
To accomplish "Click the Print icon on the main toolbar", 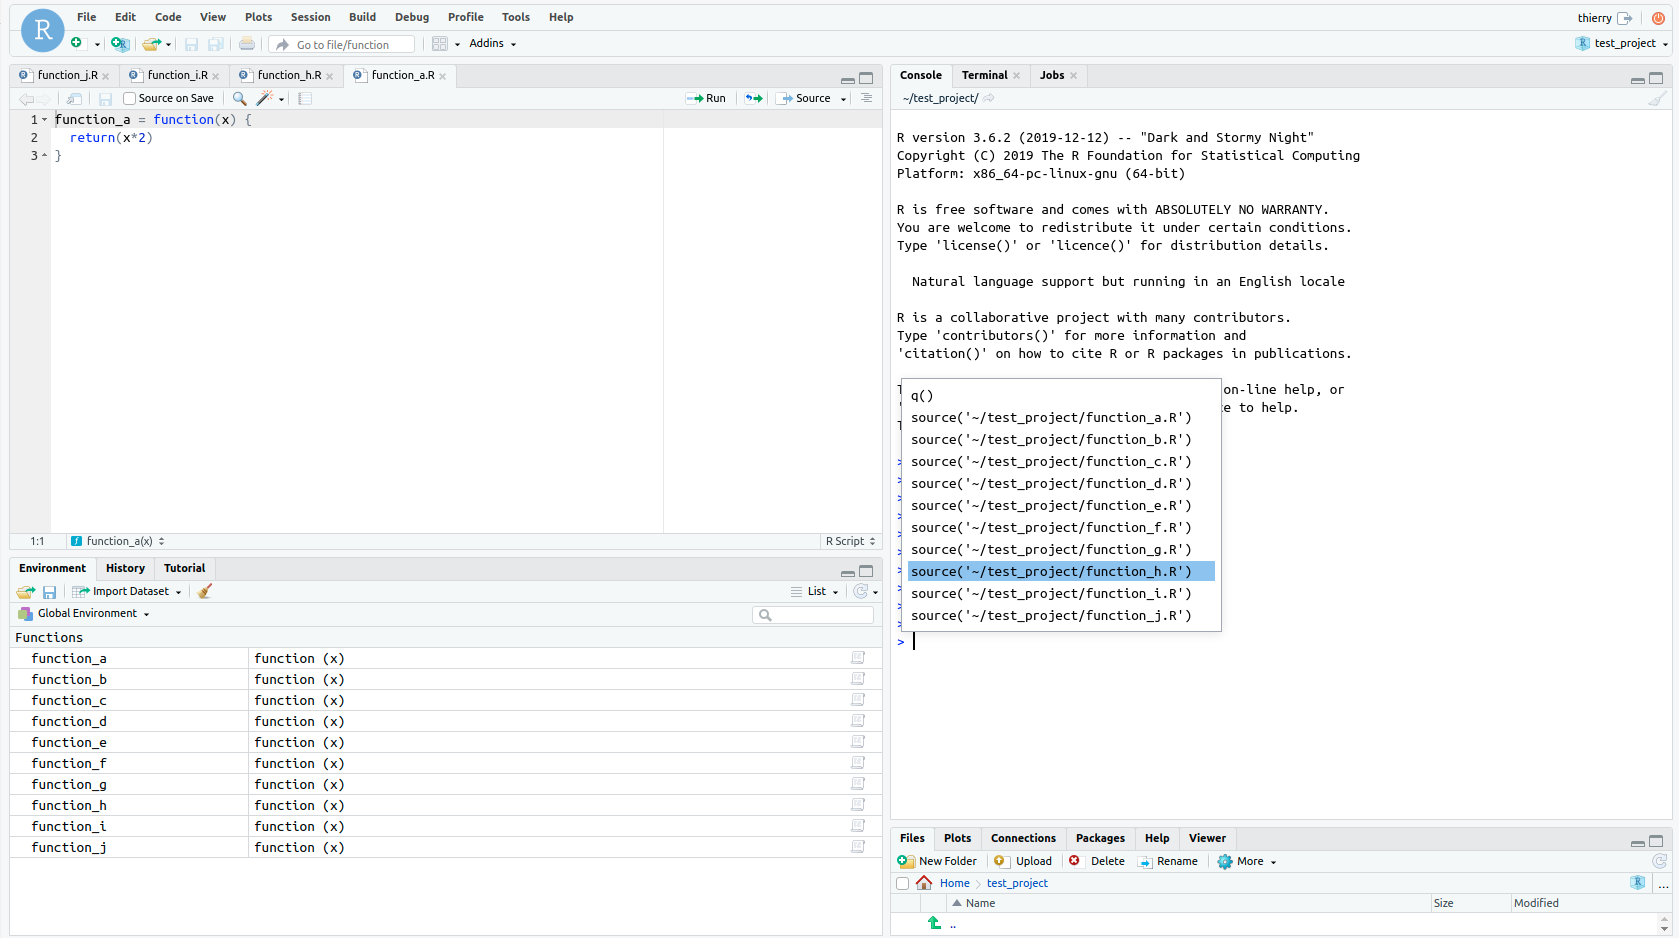I will [x=247, y=43].
